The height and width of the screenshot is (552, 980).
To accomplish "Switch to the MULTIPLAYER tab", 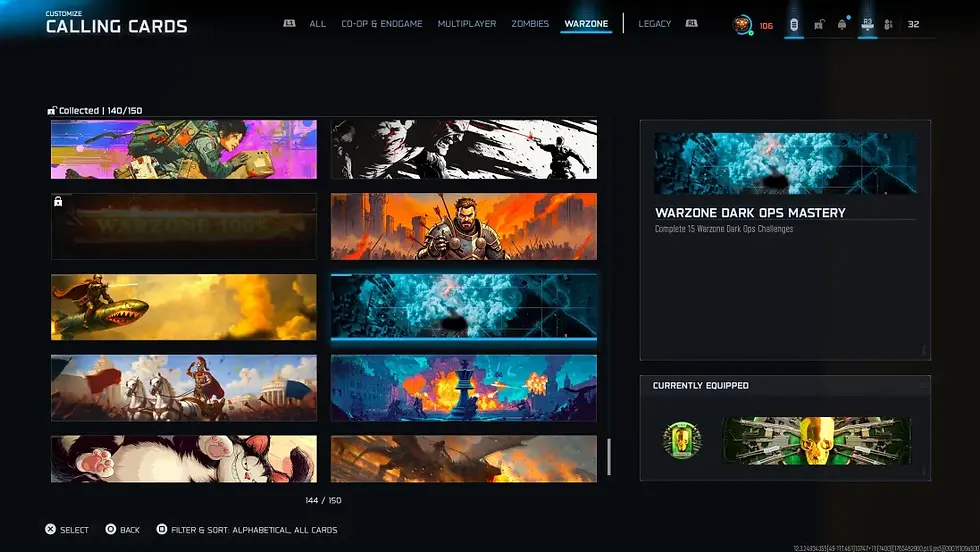I will (x=467, y=24).
